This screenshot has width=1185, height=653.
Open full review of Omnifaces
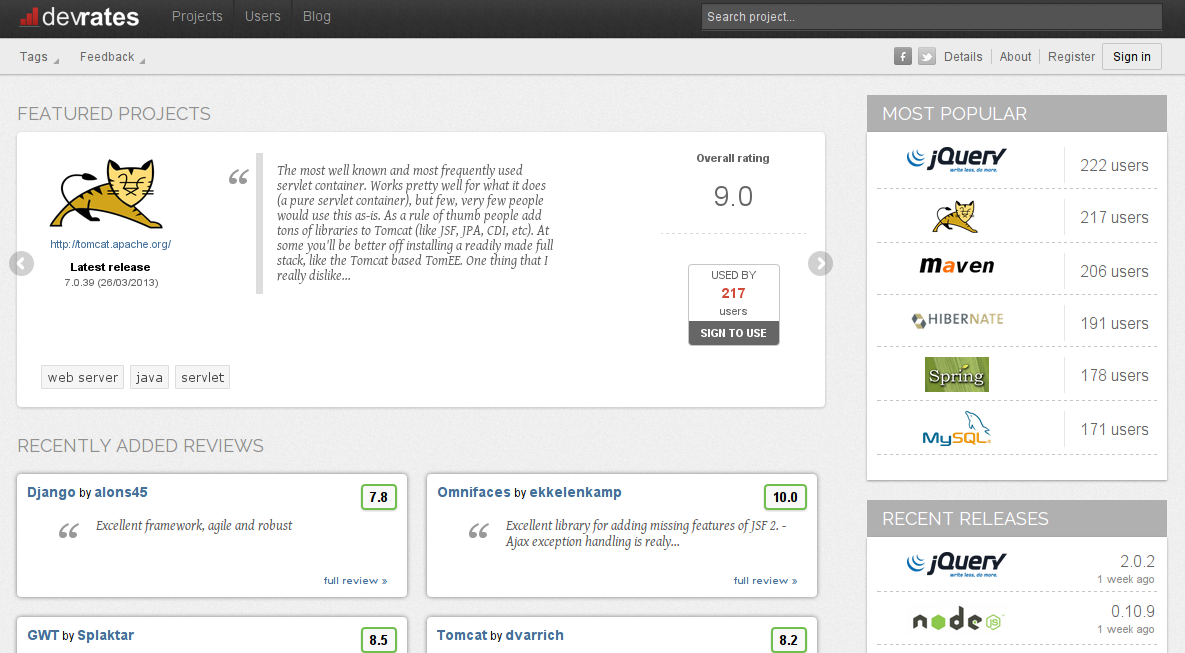point(766,580)
